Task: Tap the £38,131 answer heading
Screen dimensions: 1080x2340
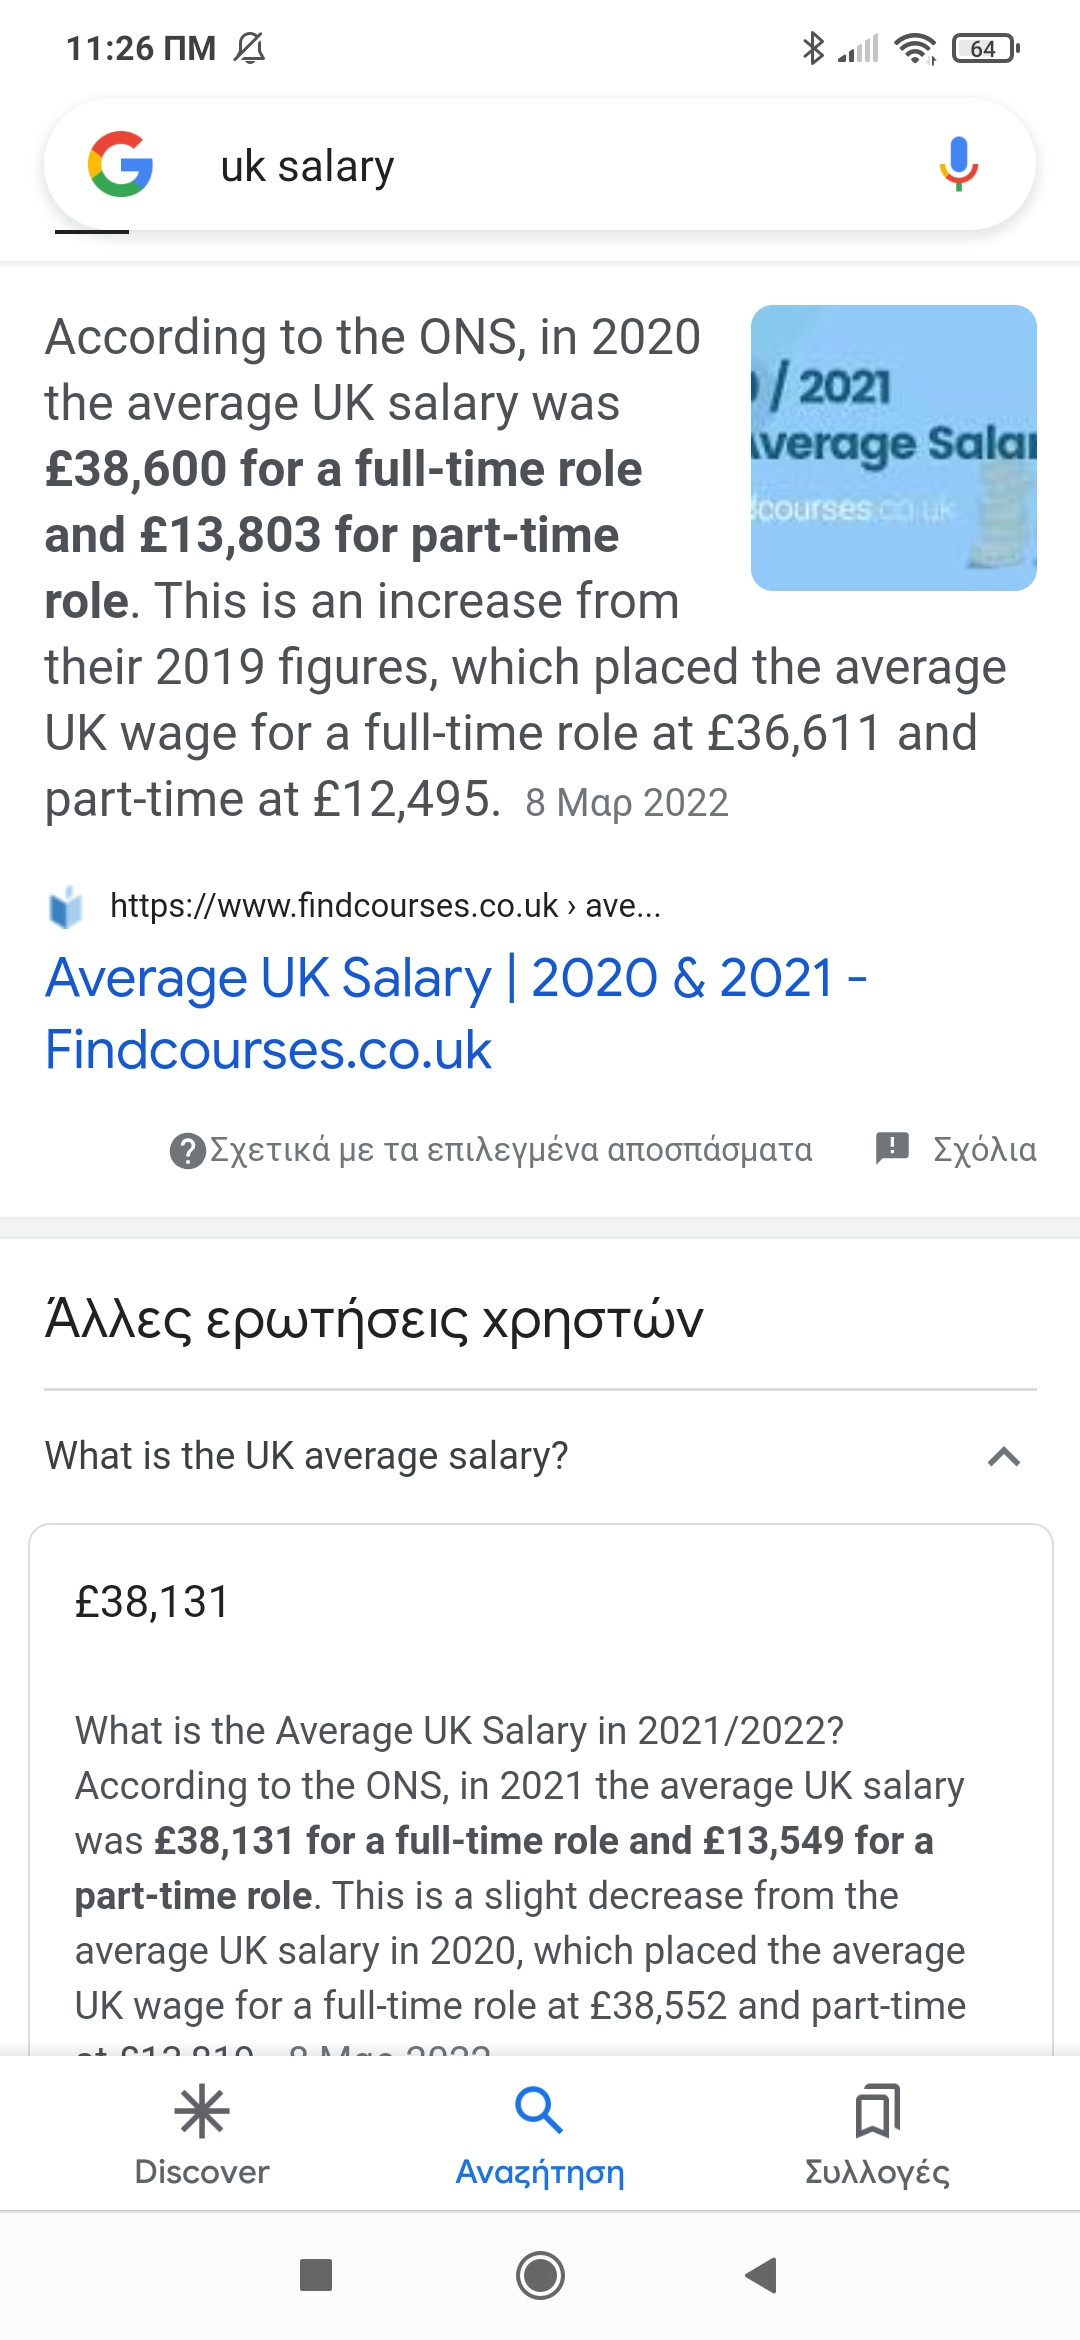Action: point(152,1602)
